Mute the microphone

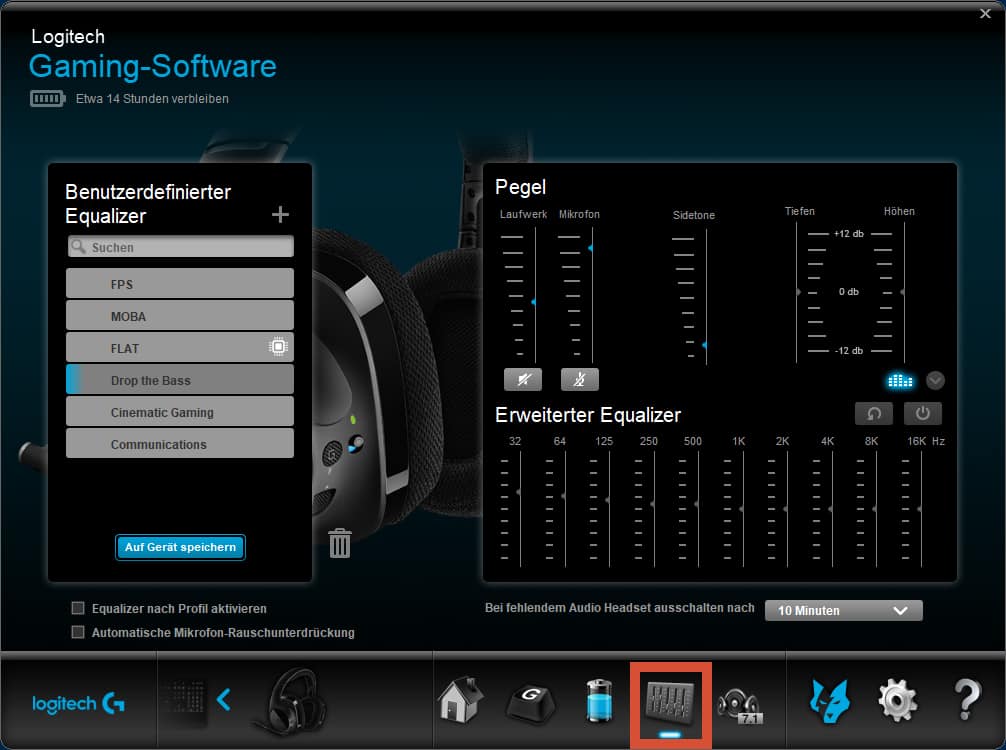[579, 379]
